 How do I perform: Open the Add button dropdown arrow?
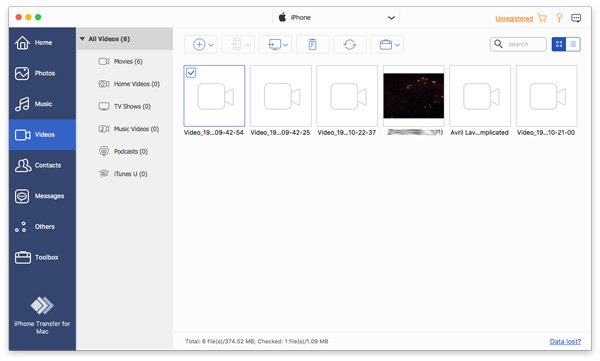[x=211, y=45]
